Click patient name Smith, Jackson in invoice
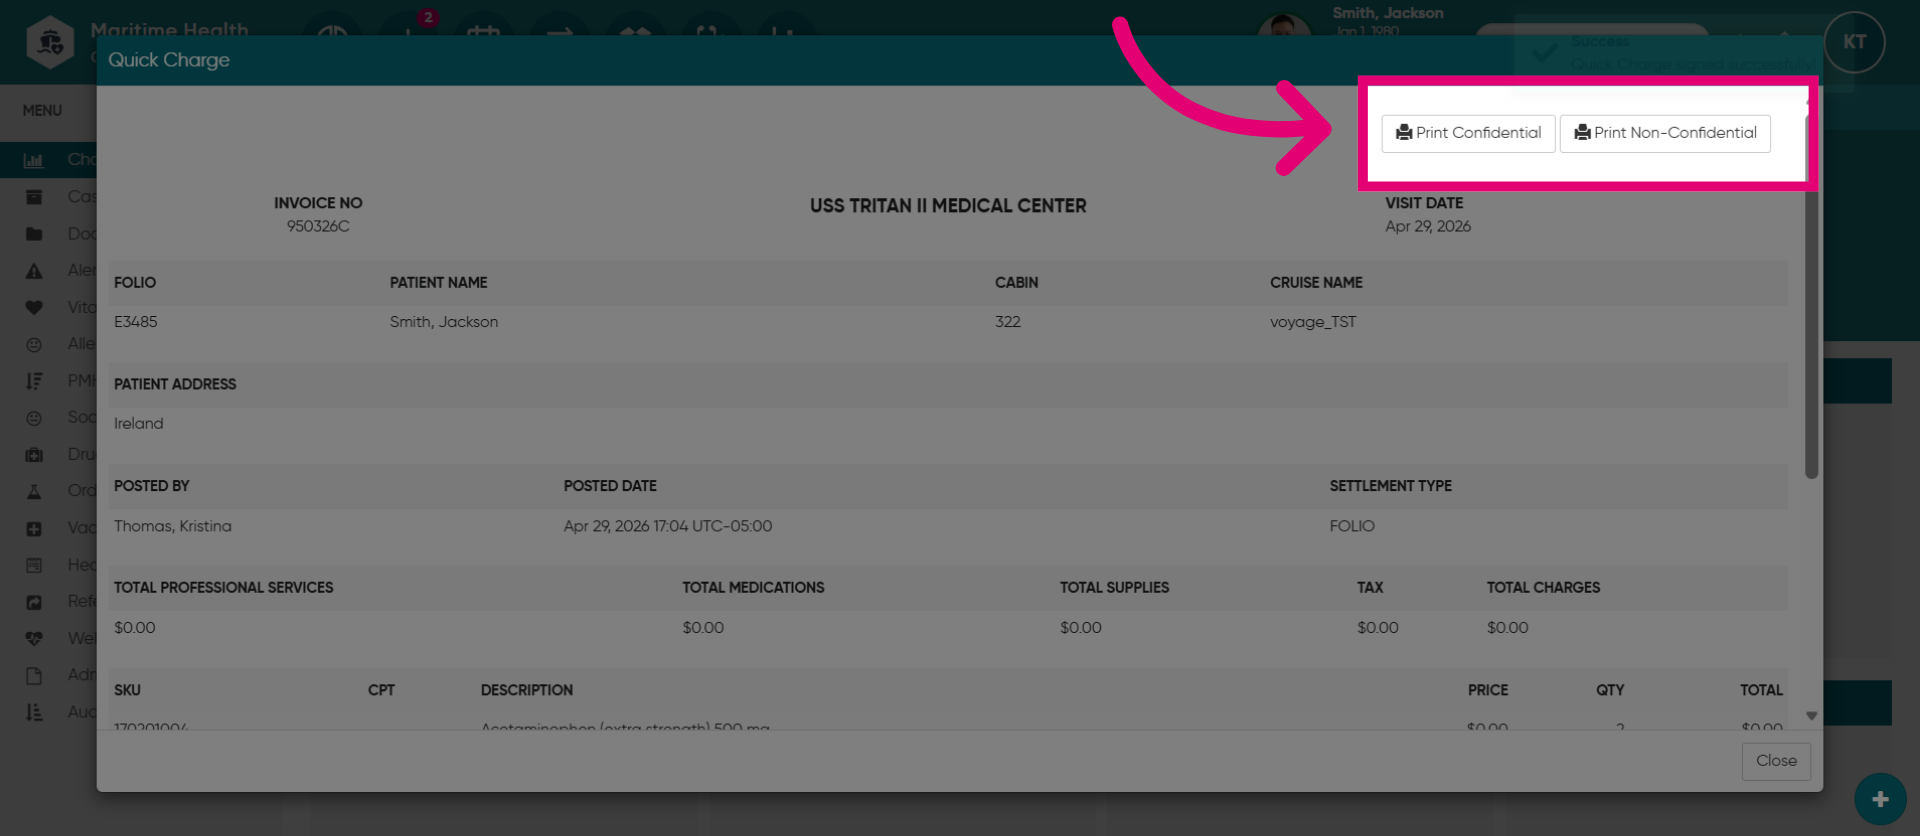 444,322
